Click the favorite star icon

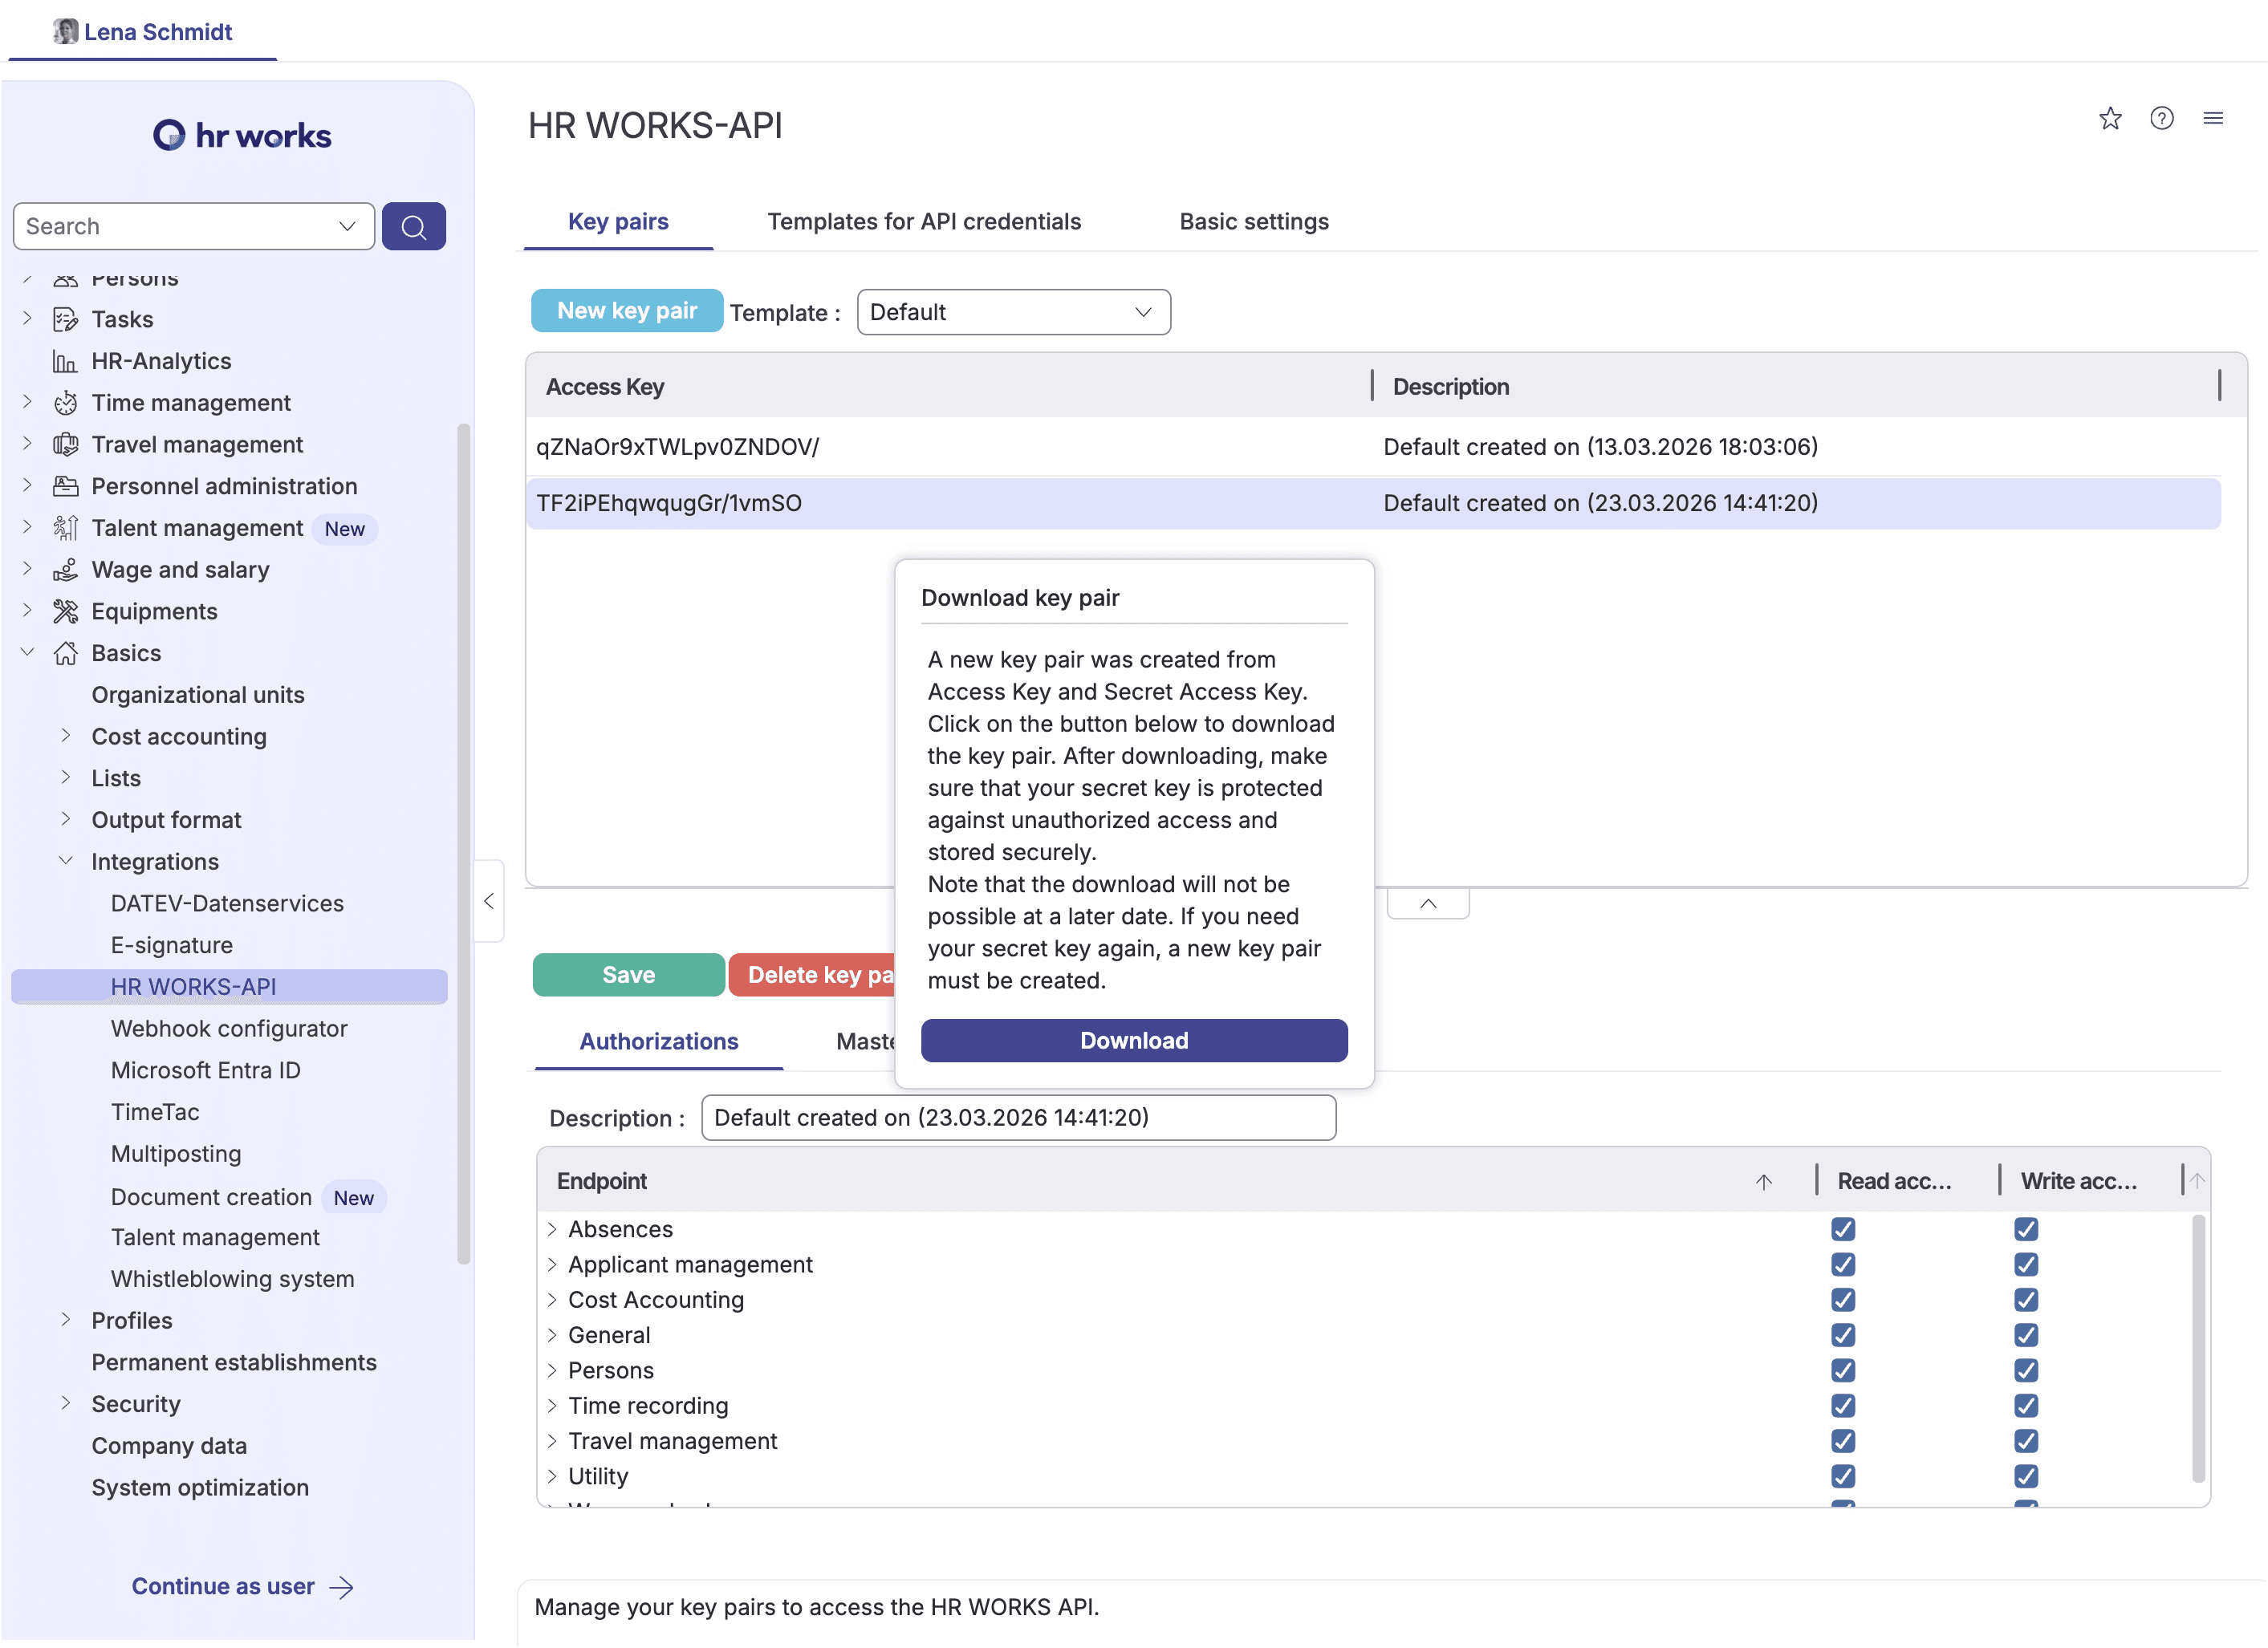2110,118
